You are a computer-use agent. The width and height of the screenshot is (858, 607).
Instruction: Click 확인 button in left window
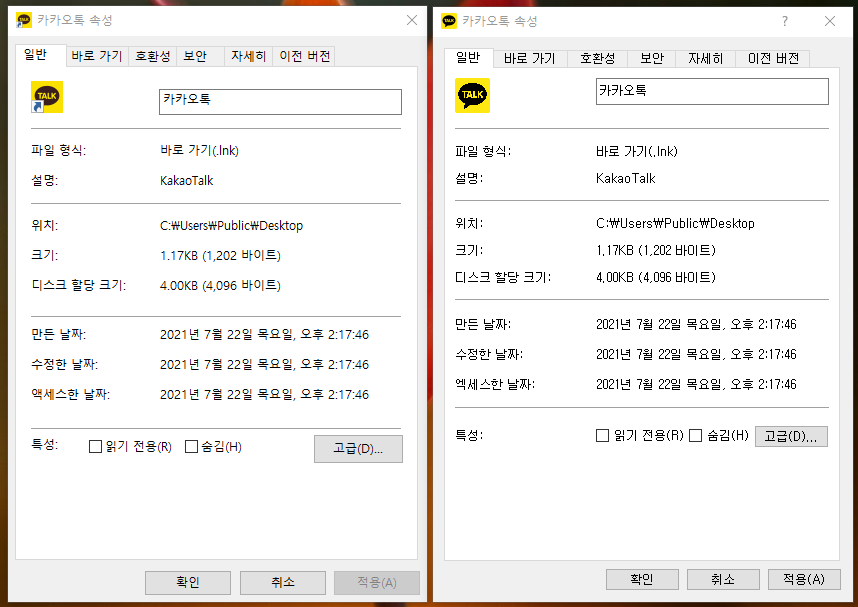click(188, 582)
